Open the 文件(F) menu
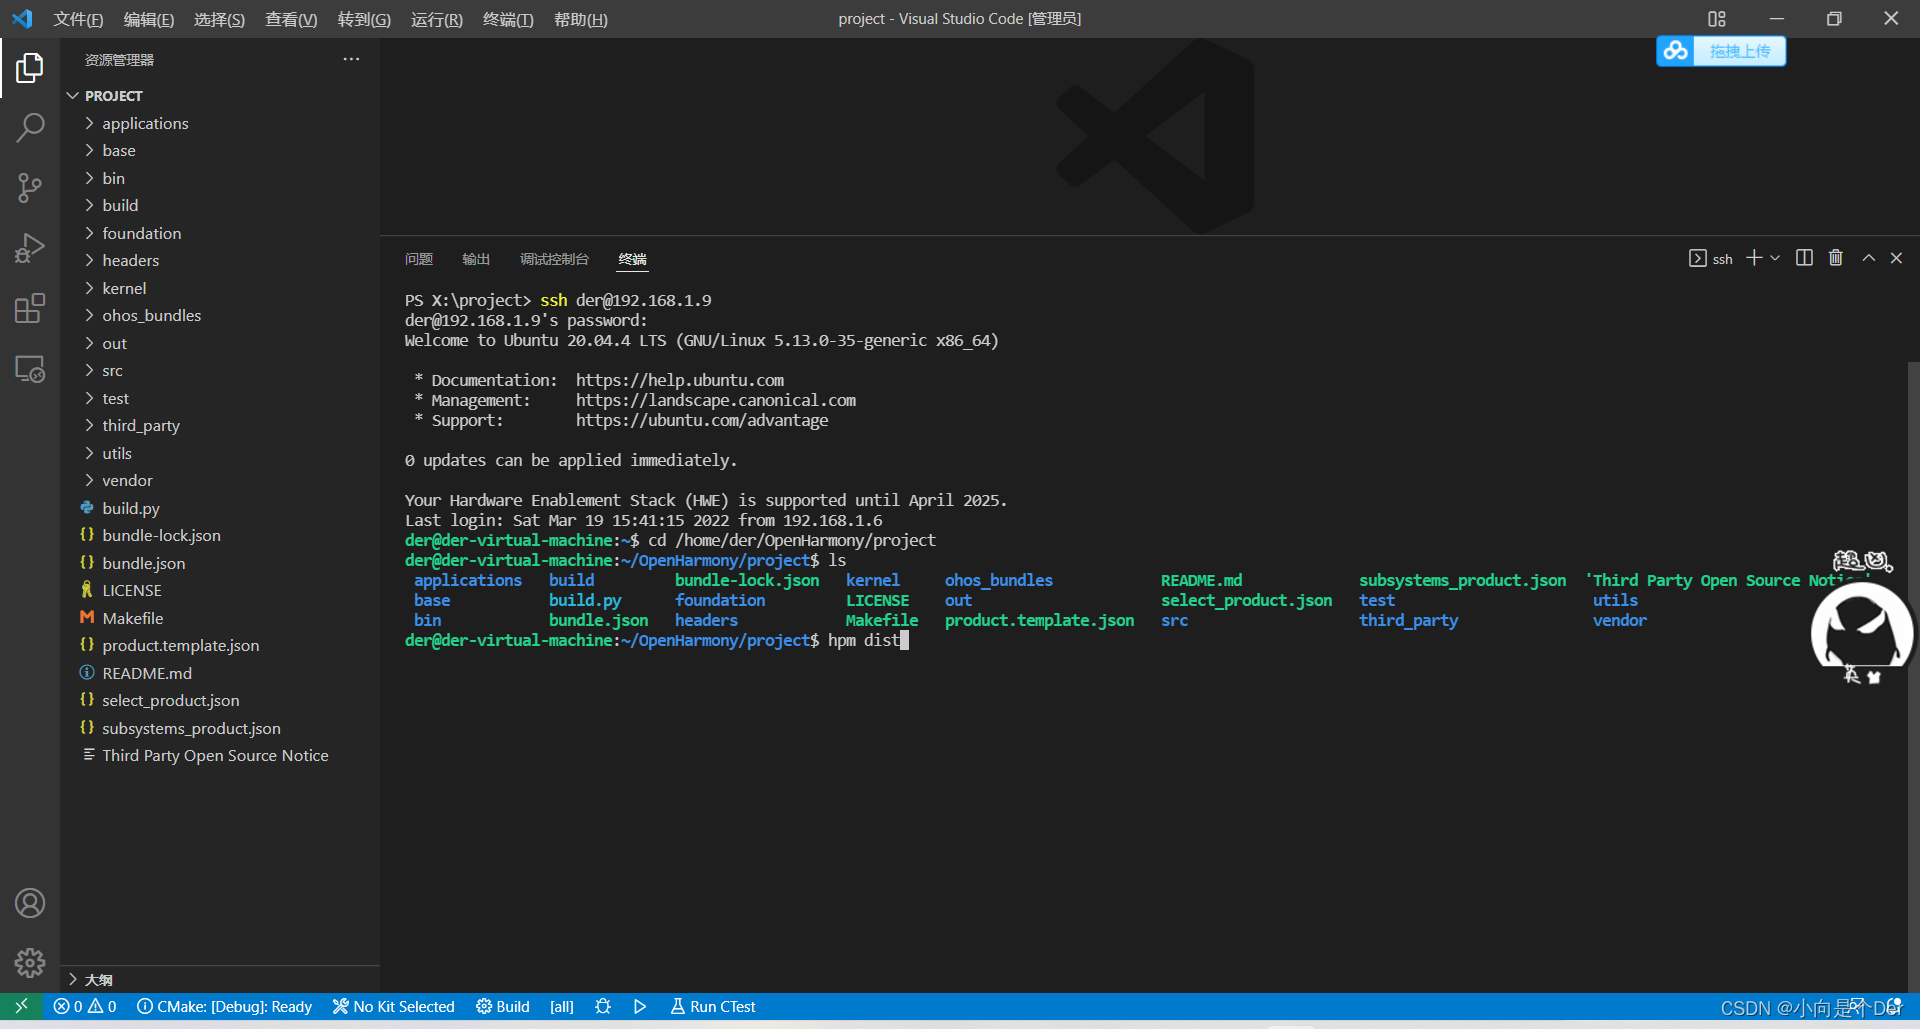This screenshot has height=1029, width=1920. pos(78,19)
